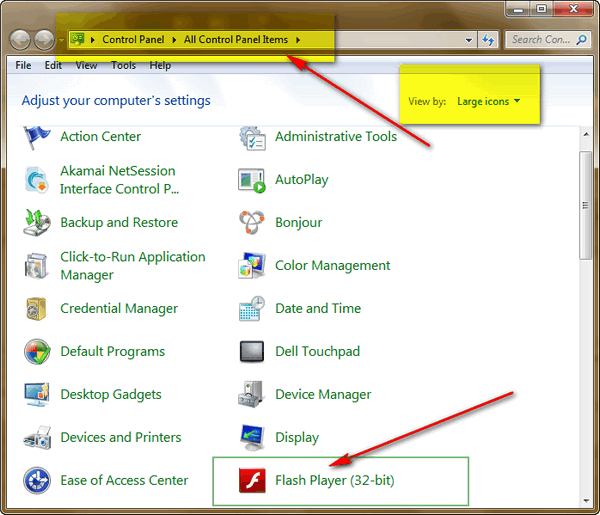600x515 pixels.
Task: Open the Edit menu
Action: pyautogui.click(x=53, y=65)
